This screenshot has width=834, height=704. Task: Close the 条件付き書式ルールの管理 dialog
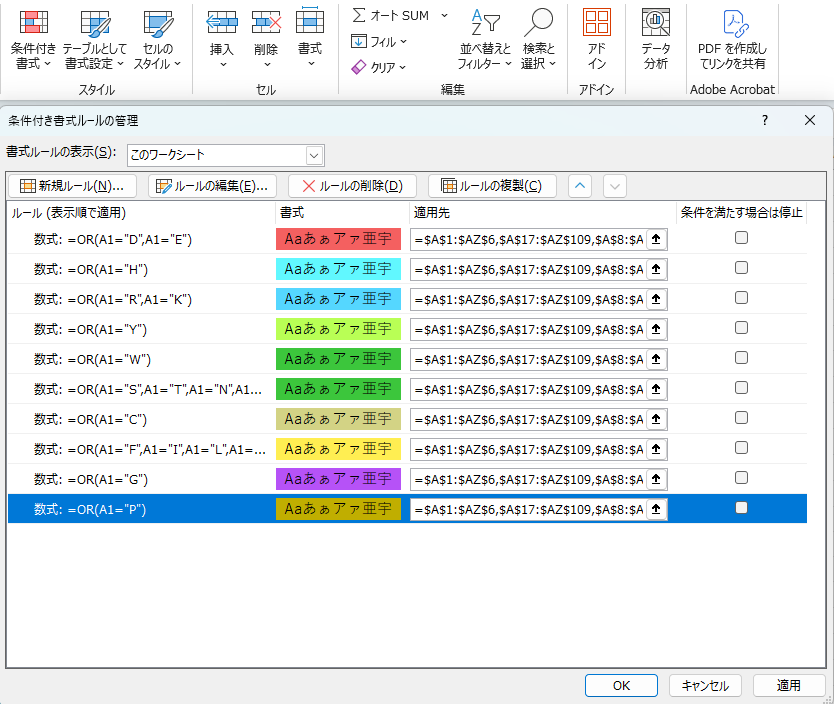[x=810, y=120]
